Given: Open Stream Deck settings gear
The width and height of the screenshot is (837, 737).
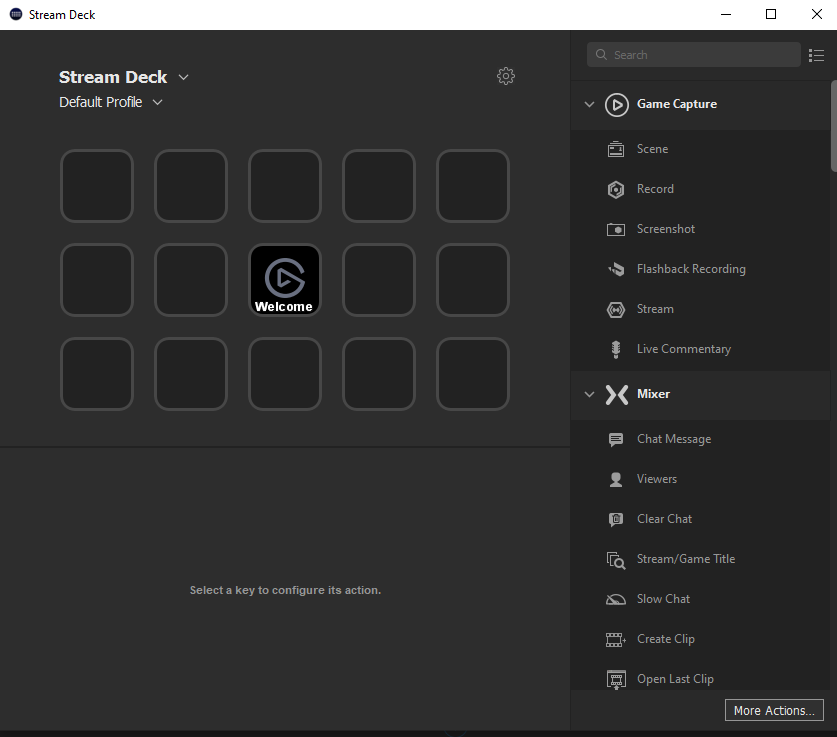Looking at the screenshot, I should (506, 76).
